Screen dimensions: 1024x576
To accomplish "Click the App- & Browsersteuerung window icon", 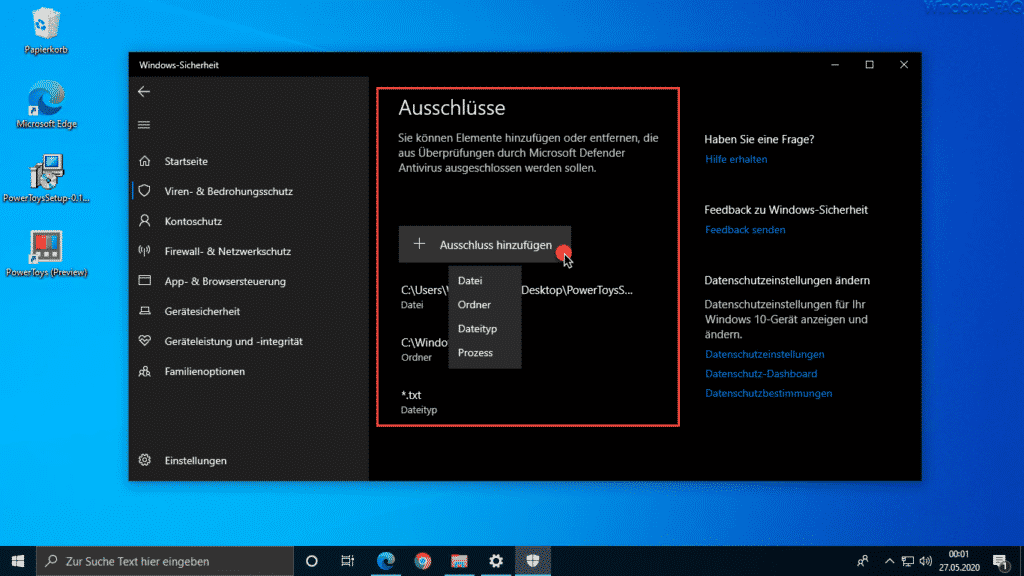I will point(144,281).
